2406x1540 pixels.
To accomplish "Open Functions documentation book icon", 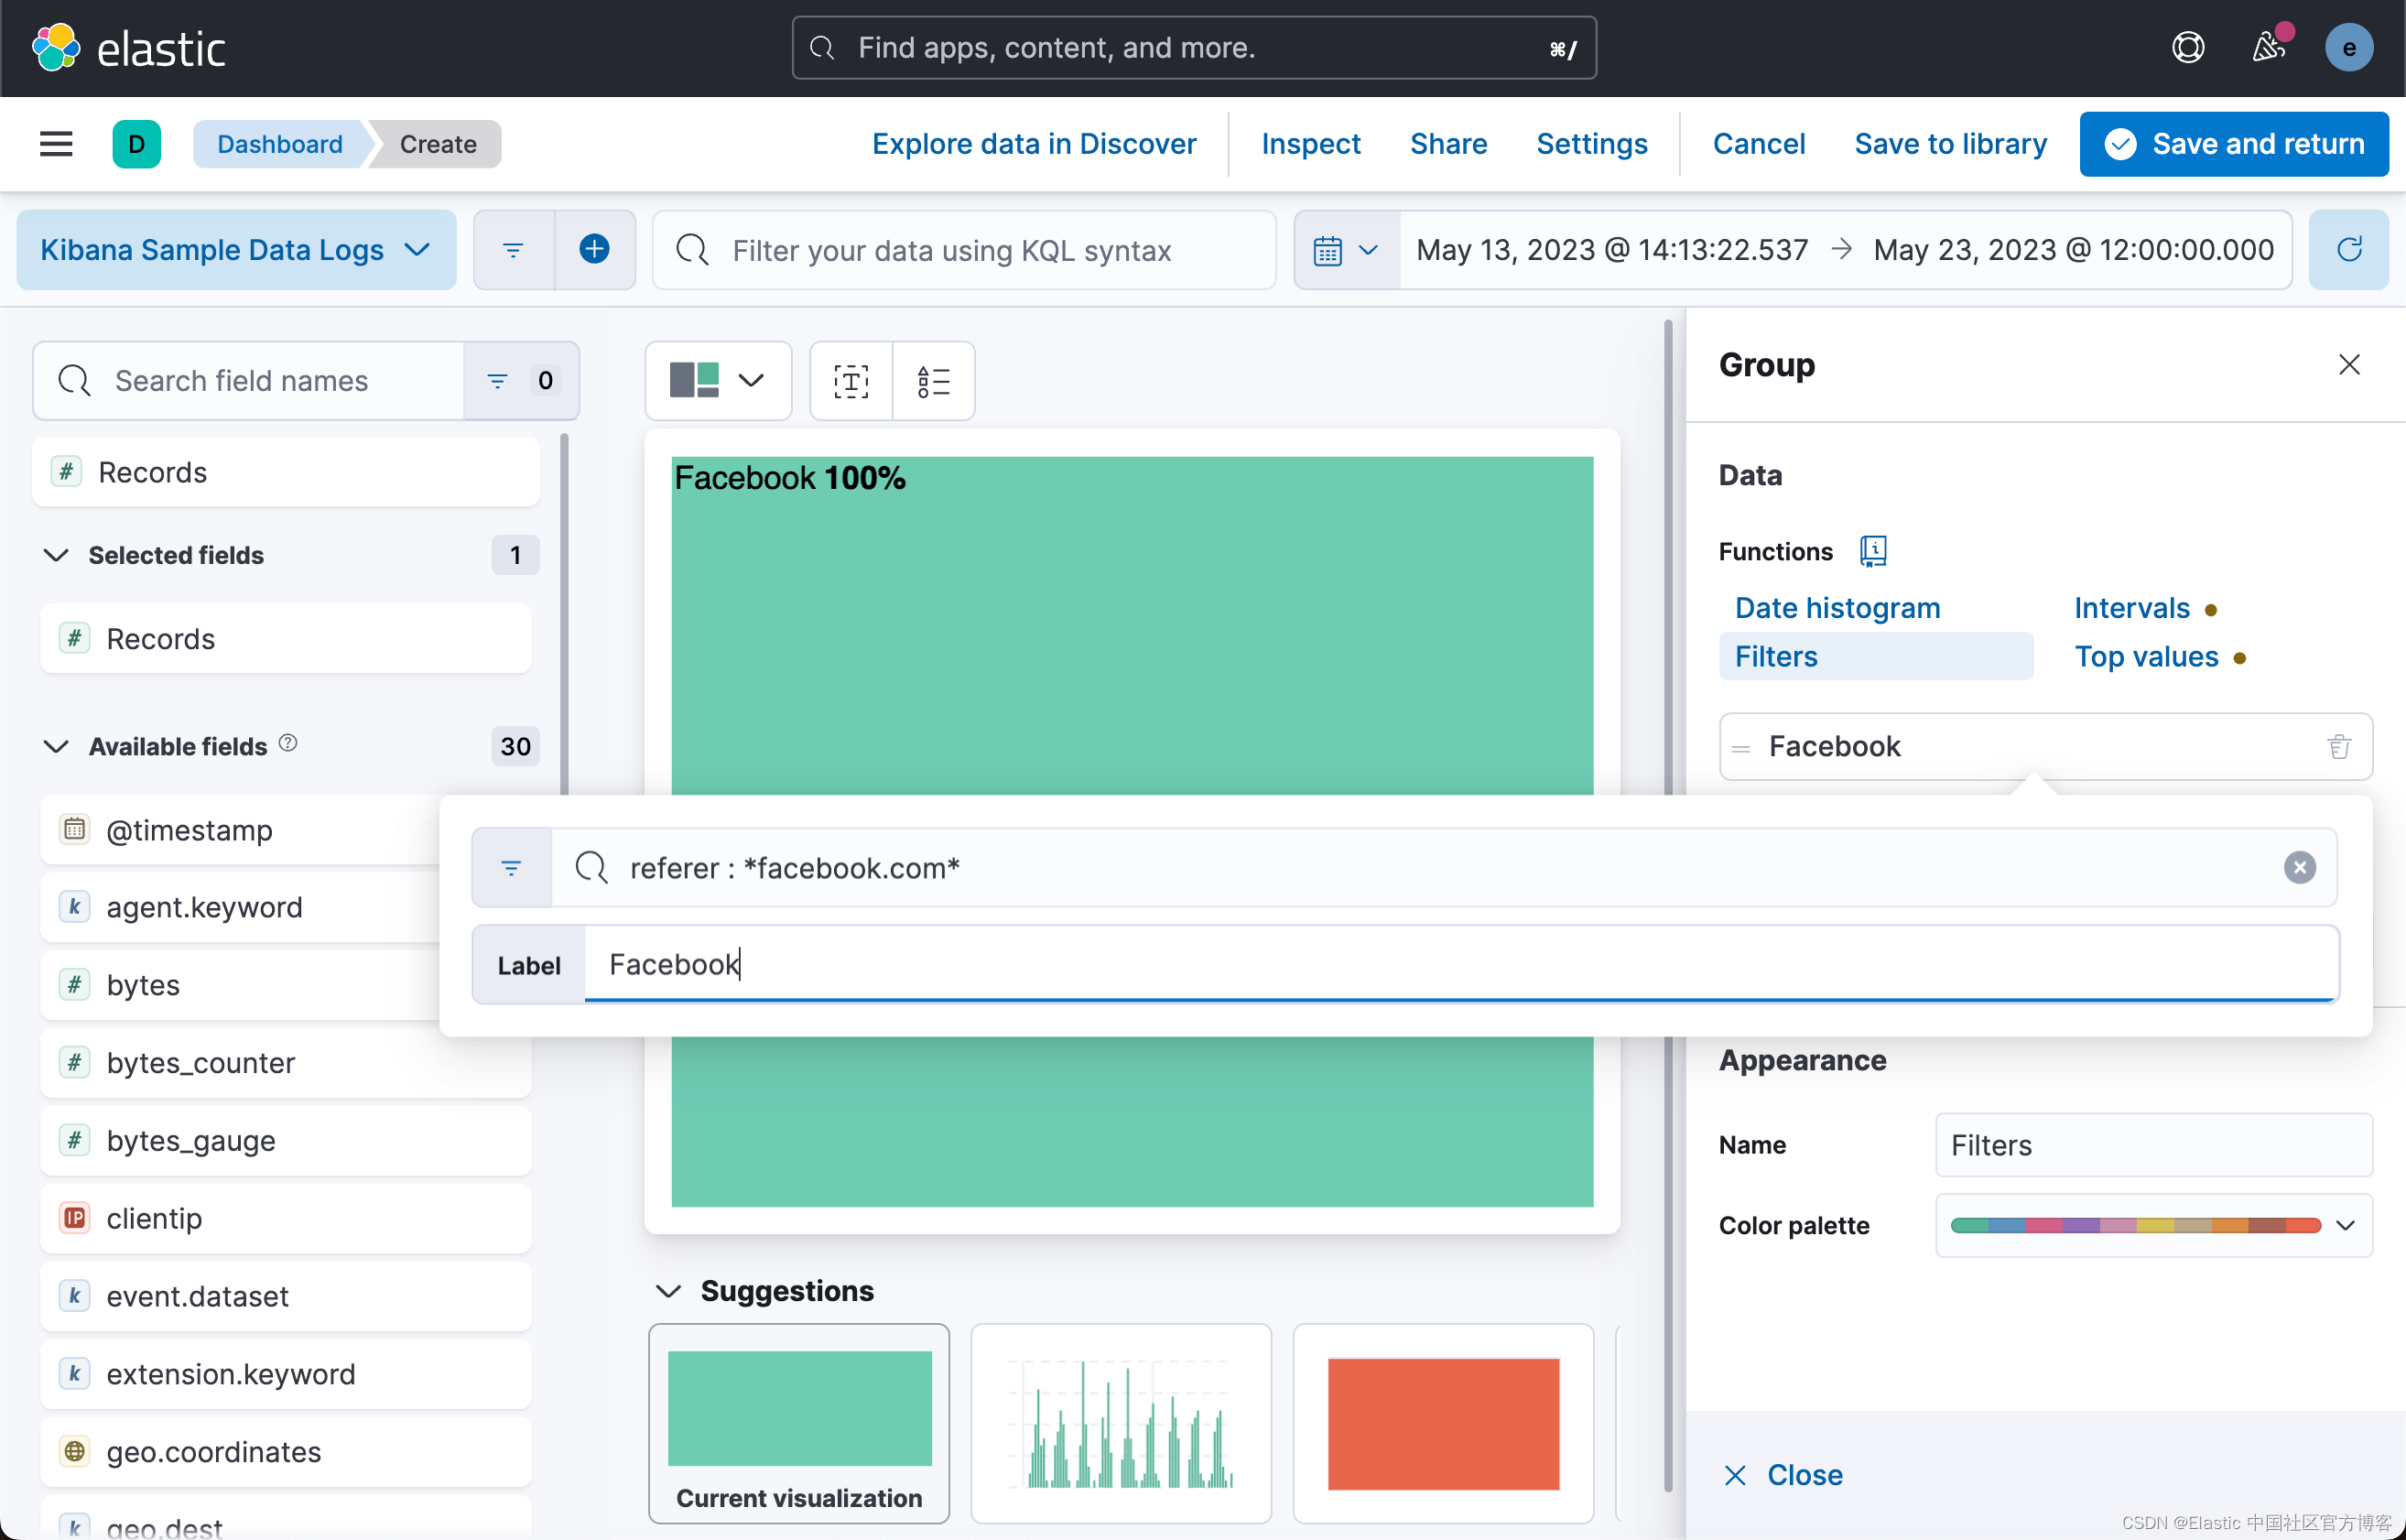I will click(1873, 551).
